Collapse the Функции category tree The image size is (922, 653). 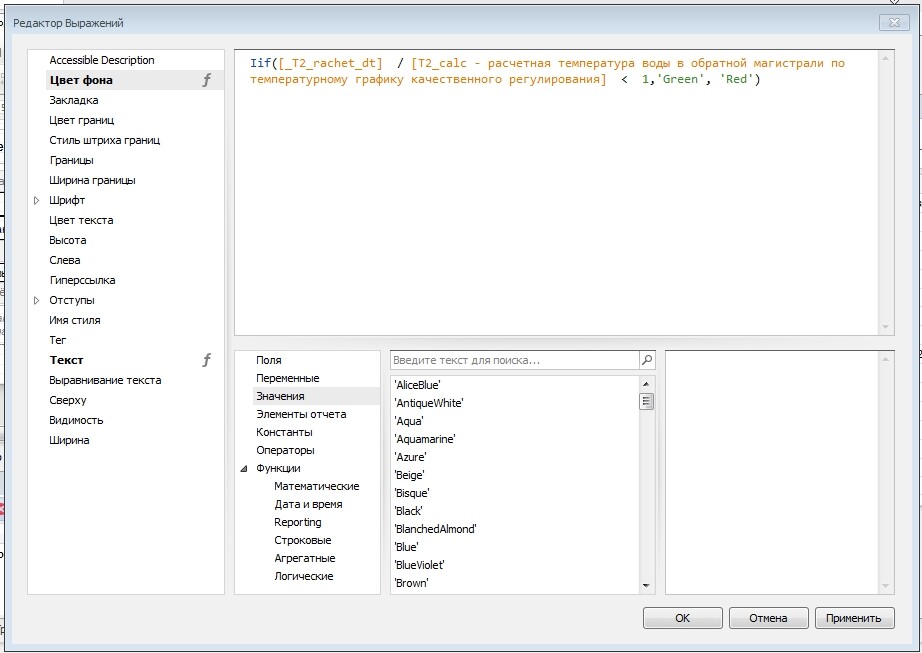[243, 468]
